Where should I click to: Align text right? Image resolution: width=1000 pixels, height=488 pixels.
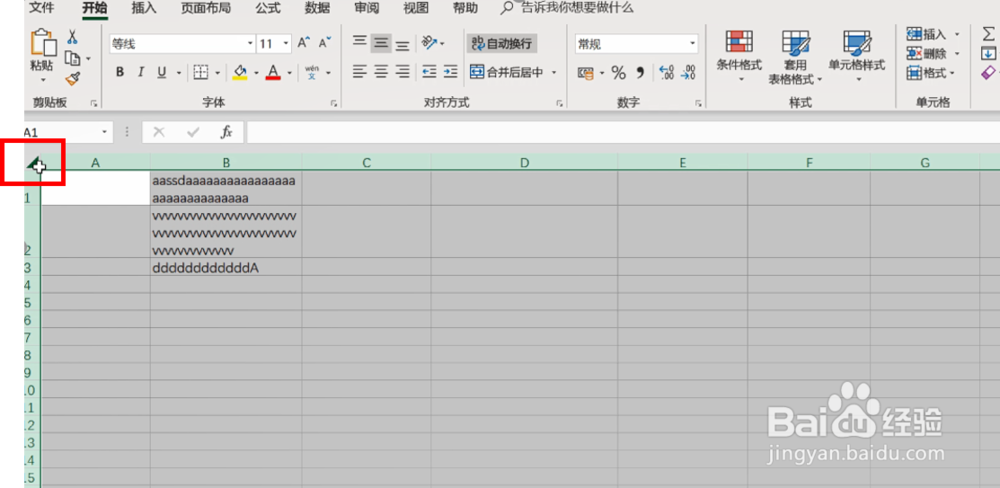[x=402, y=72]
